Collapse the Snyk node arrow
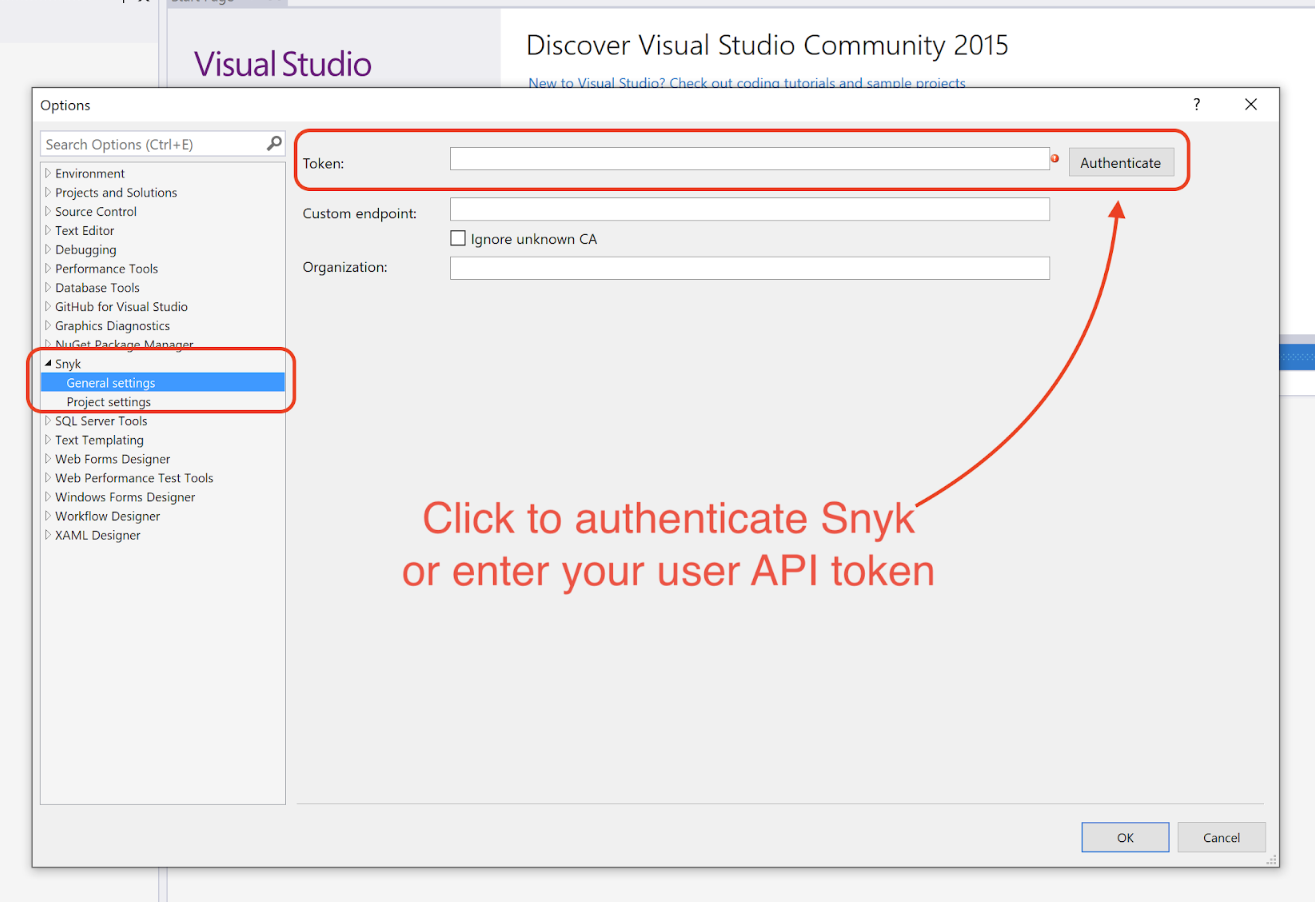Image resolution: width=1315 pixels, height=902 pixels. (x=48, y=364)
